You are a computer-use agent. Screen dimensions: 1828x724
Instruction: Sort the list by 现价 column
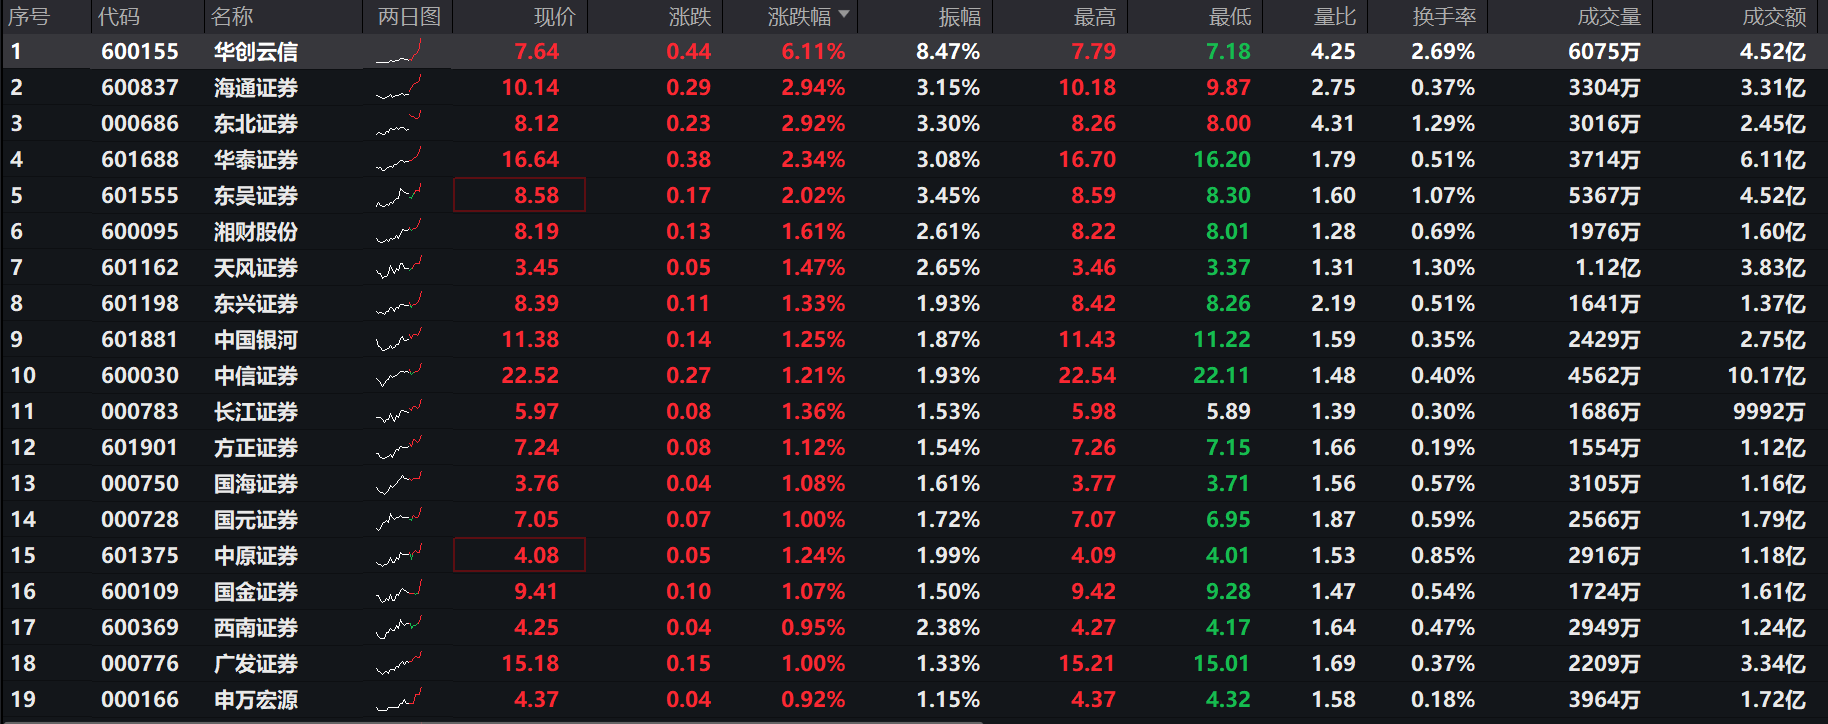tap(554, 17)
